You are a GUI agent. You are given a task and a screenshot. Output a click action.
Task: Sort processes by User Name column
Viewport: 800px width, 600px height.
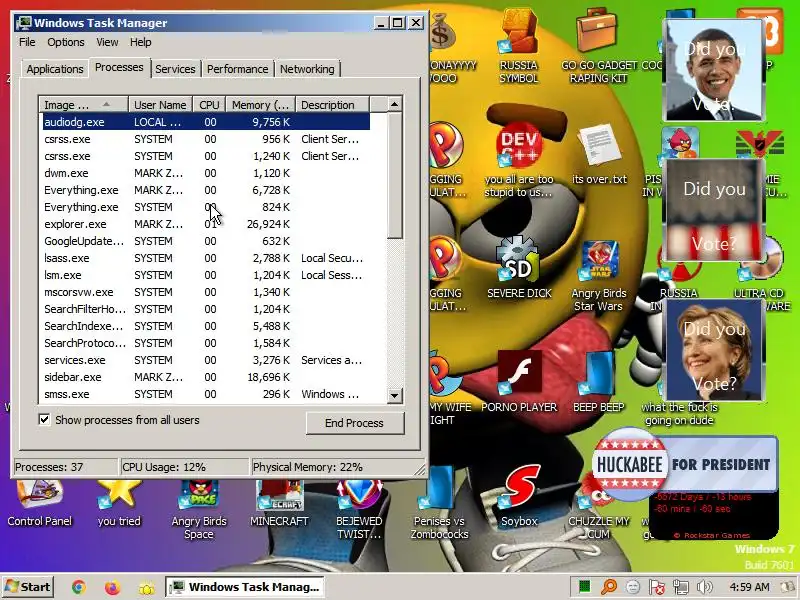(x=160, y=105)
